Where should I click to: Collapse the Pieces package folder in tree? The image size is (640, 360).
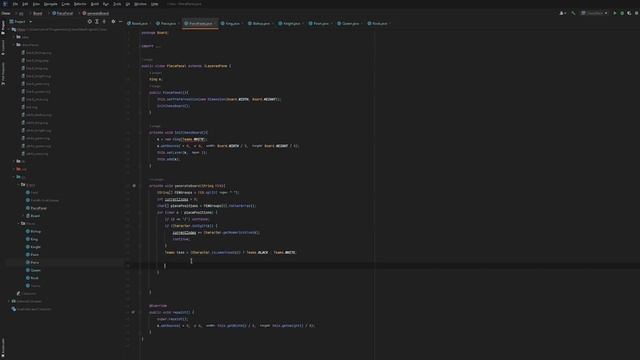[x=18, y=224]
